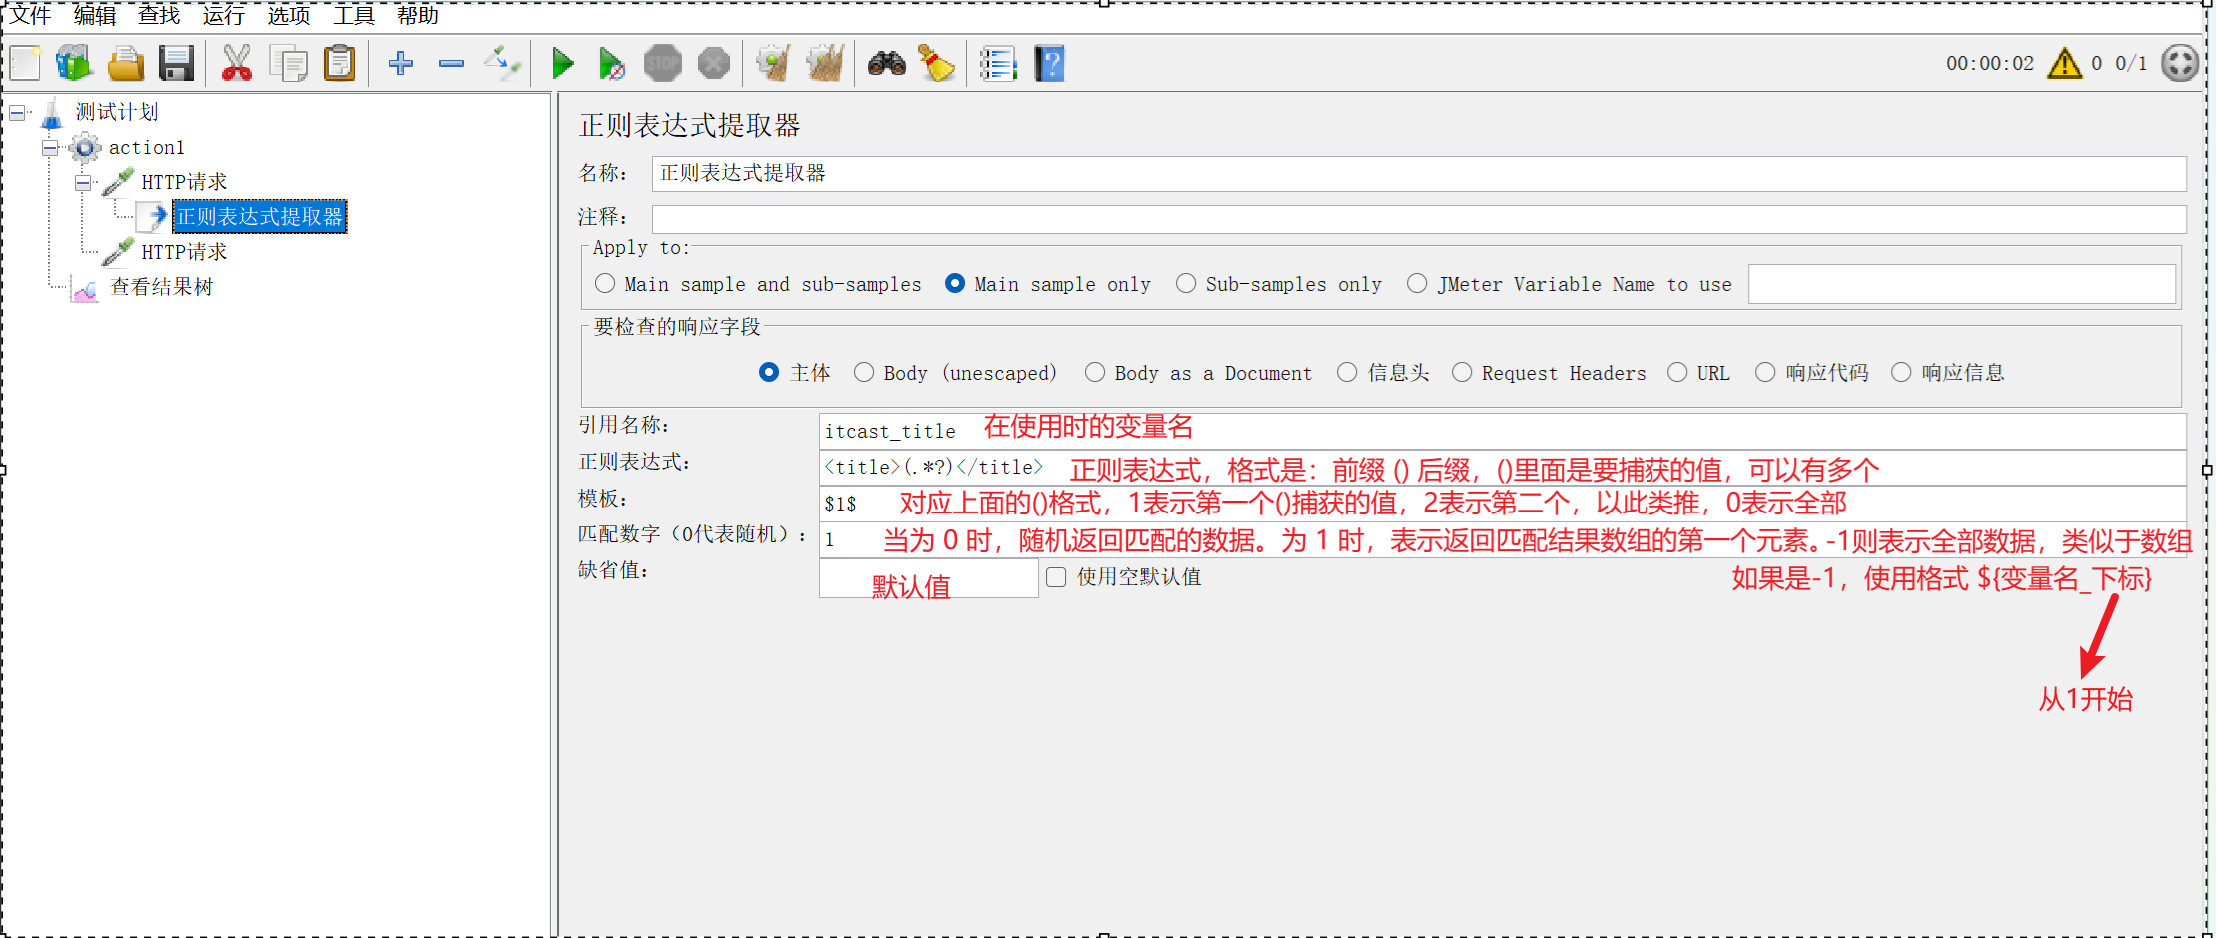
Task: Open the Help book icon
Action: (x=1049, y=63)
